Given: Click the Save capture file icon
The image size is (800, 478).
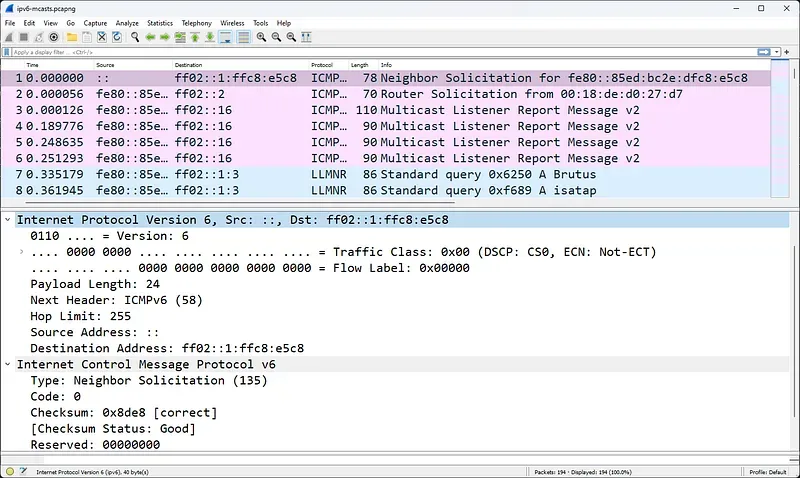Looking at the screenshot, I should pyautogui.click(x=87, y=37).
